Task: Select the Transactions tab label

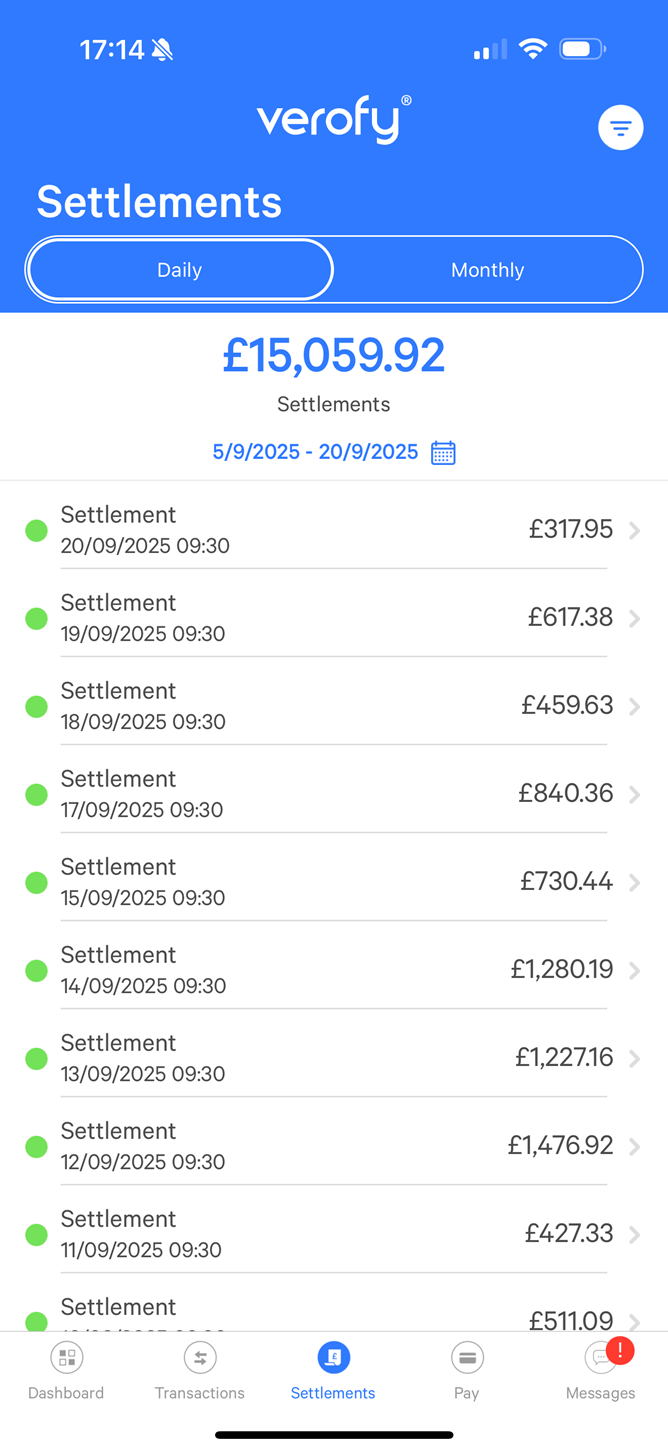Action: tap(200, 1393)
